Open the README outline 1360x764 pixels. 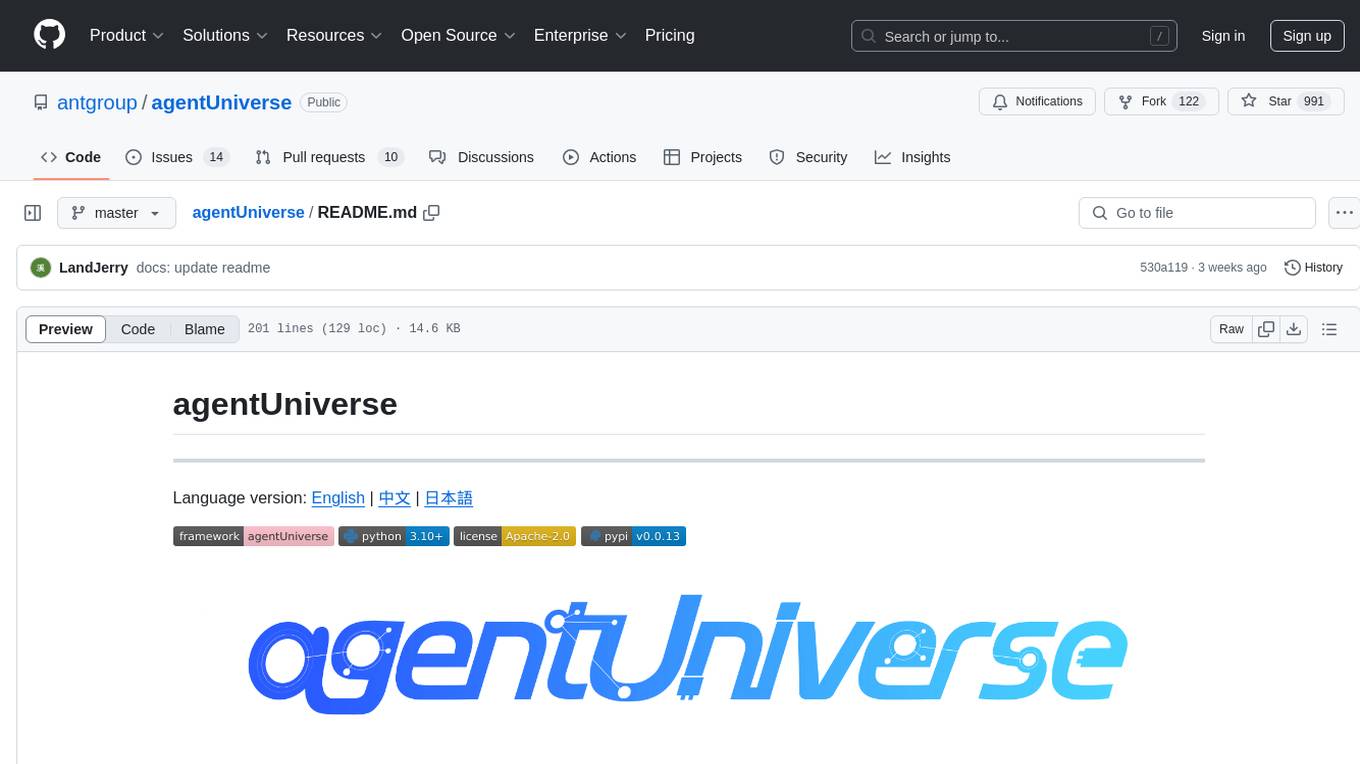[1329, 329]
